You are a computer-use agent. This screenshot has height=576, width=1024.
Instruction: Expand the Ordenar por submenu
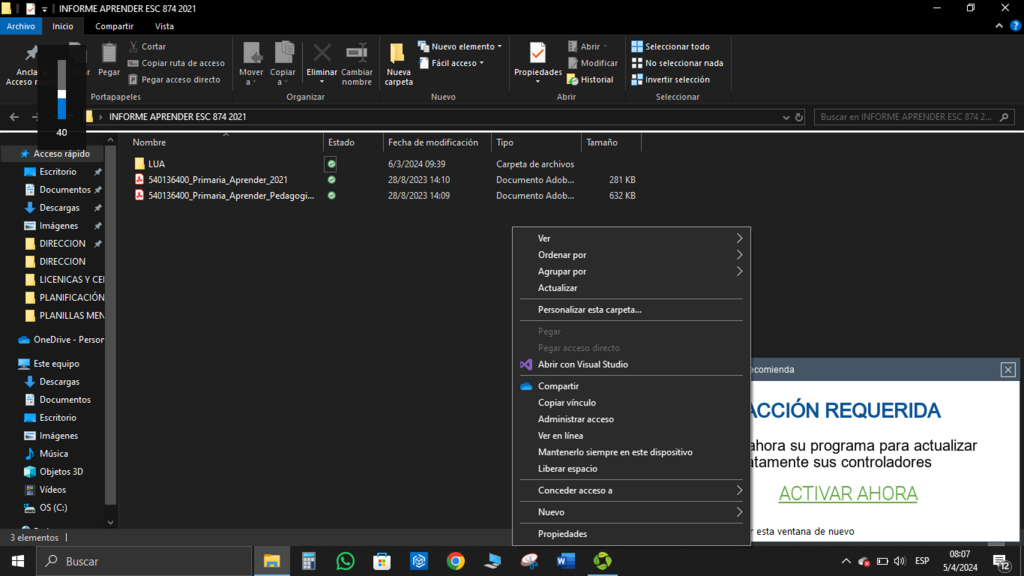tap(632, 255)
